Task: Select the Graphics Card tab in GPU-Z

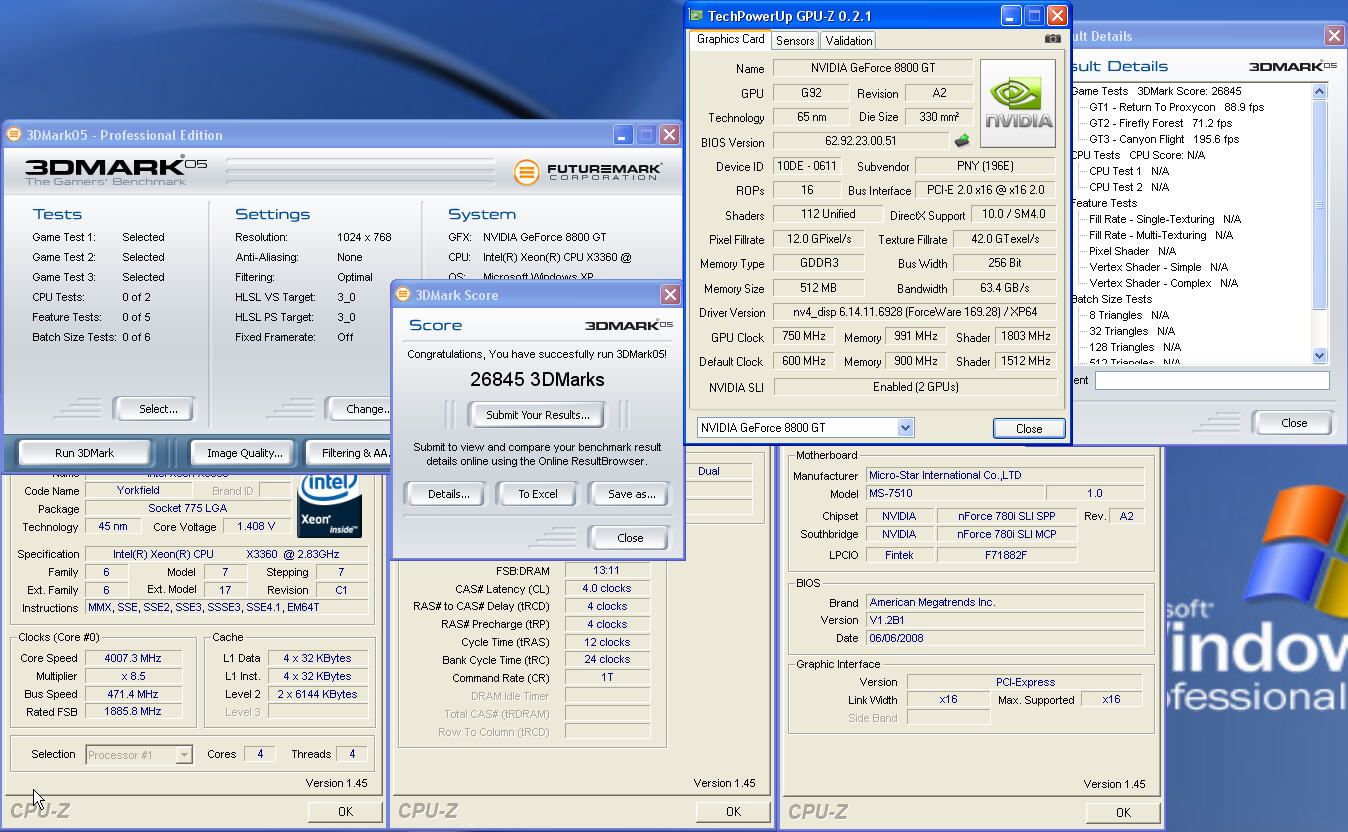Action: click(x=730, y=39)
